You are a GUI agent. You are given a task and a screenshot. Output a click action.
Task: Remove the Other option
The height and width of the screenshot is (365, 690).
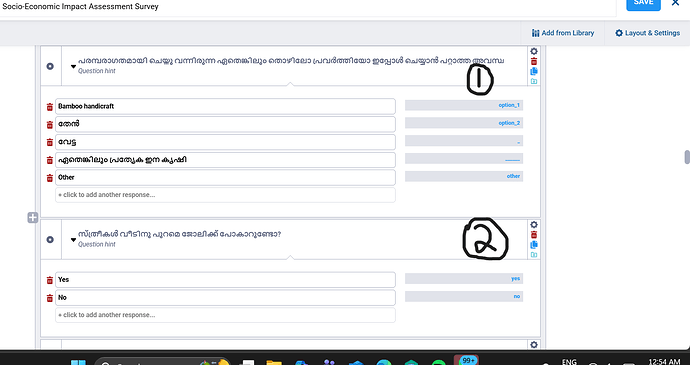pyautogui.click(x=50, y=178)
